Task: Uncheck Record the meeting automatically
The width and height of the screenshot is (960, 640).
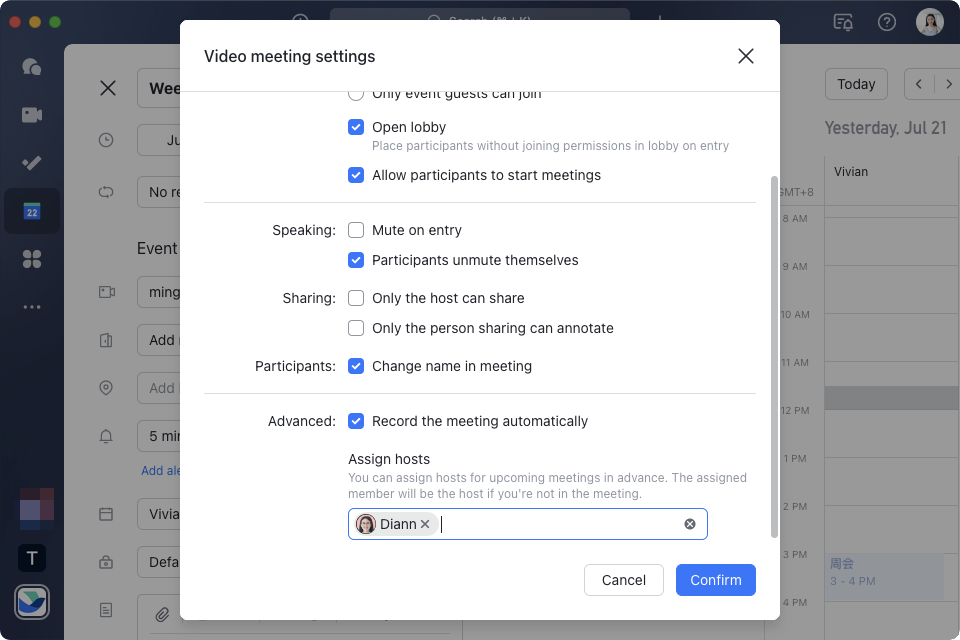Action: [356, 421]
